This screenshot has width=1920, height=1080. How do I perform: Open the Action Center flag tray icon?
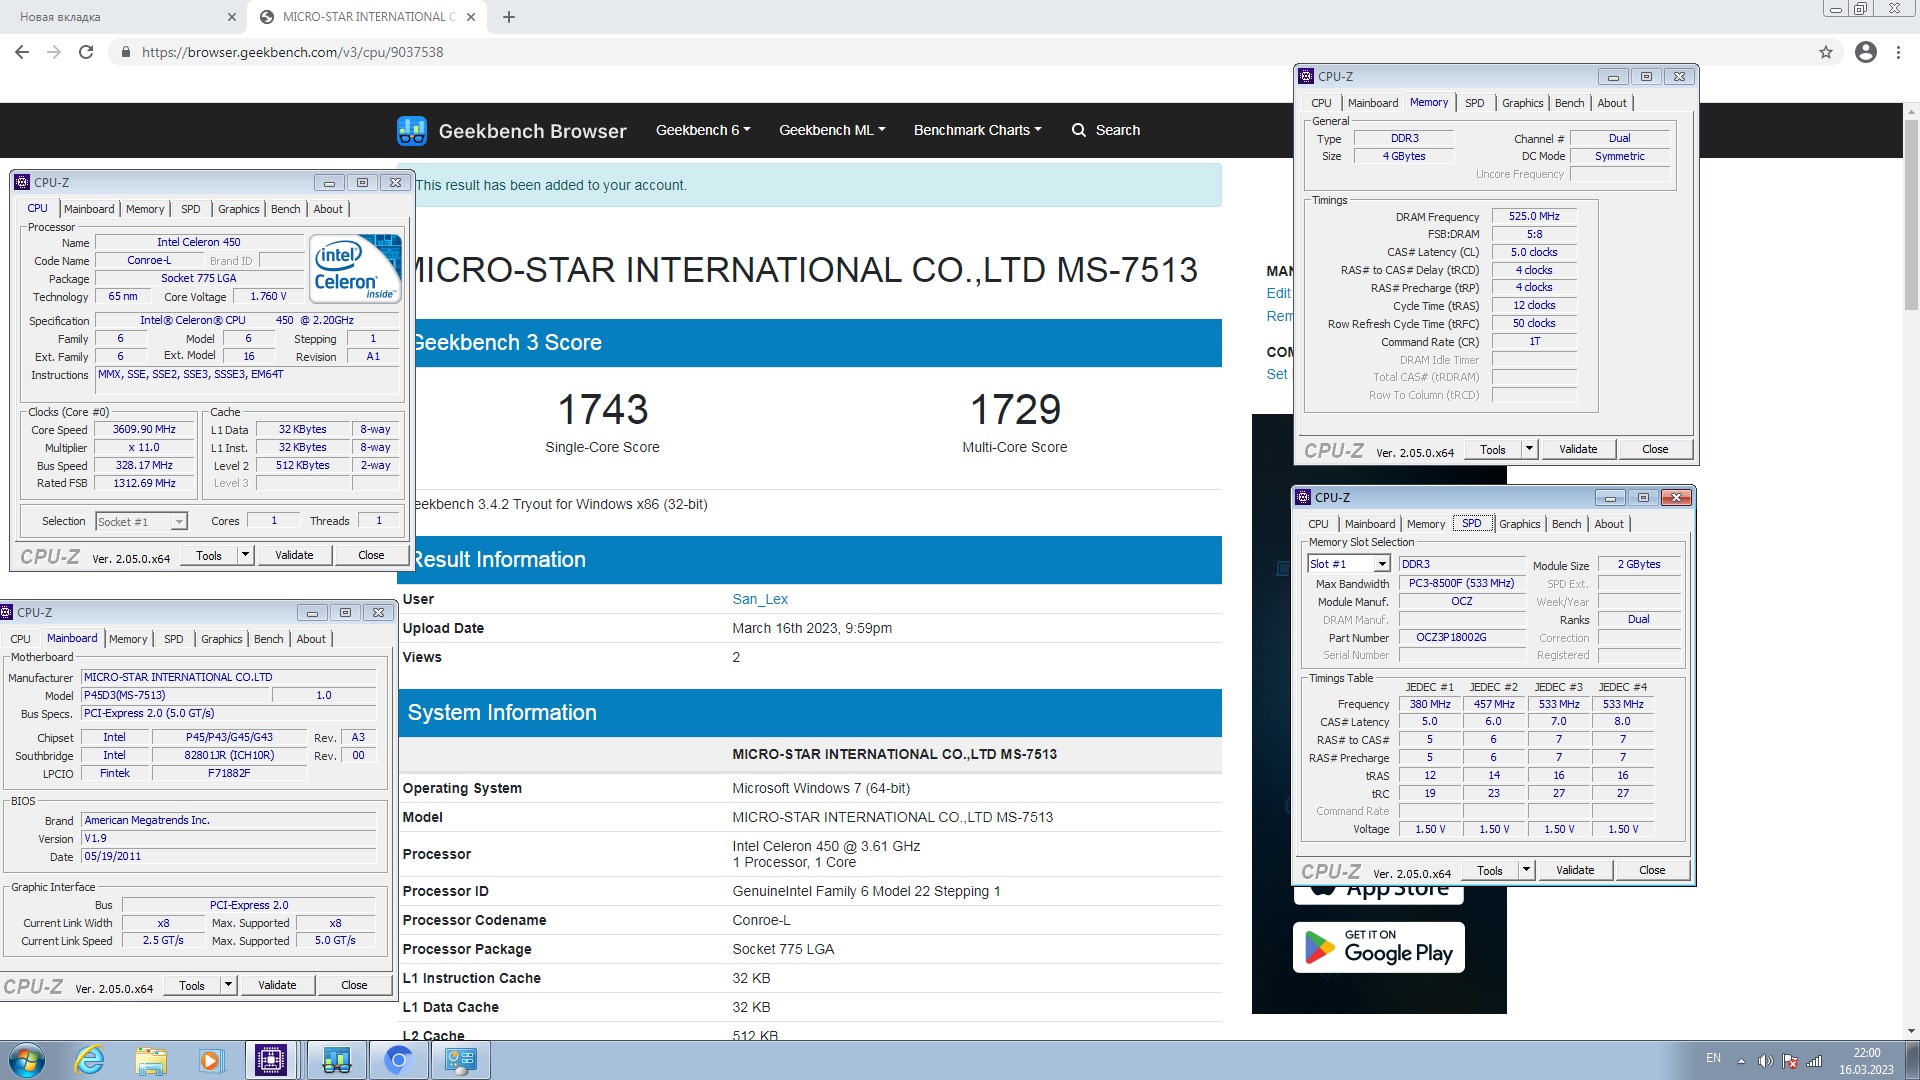pyautogui.click(x=1790, y=1061)
